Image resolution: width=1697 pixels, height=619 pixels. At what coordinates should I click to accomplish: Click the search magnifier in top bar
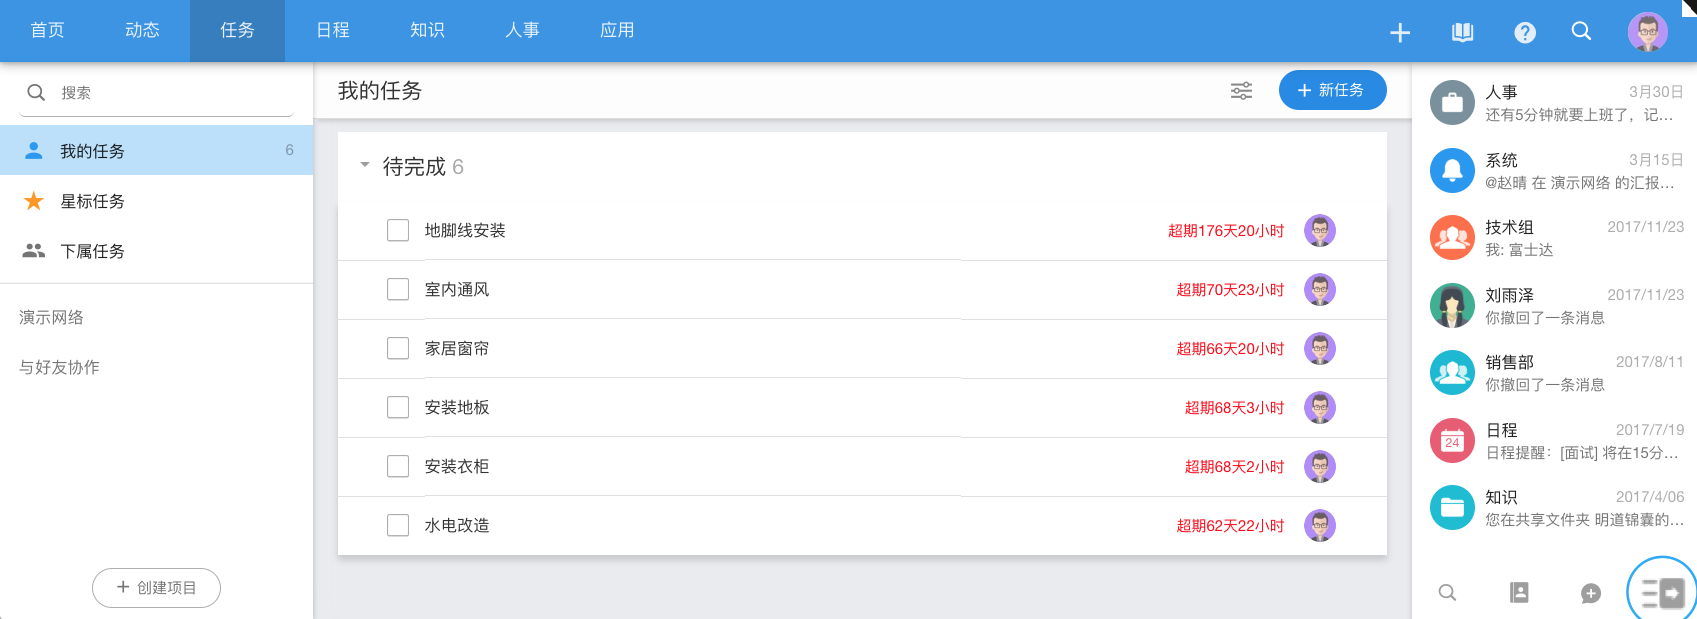pyautogui.click(x=1581, y=31)
